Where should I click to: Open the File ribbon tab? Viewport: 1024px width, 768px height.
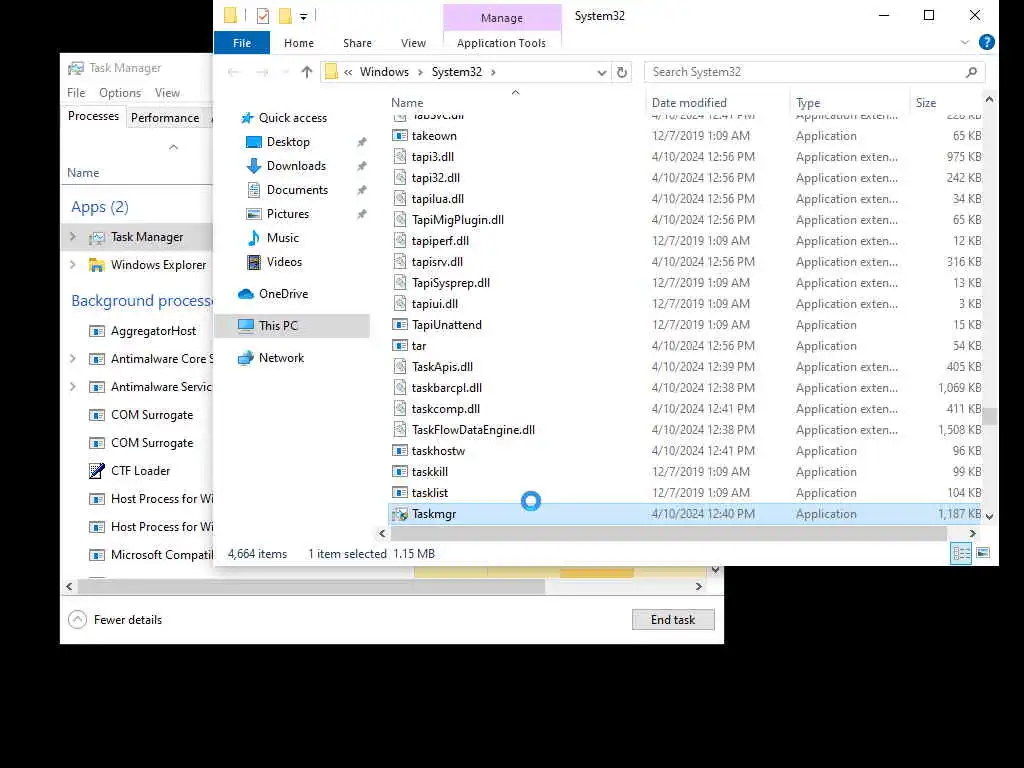pyautogui.click(x=242, y=43)
